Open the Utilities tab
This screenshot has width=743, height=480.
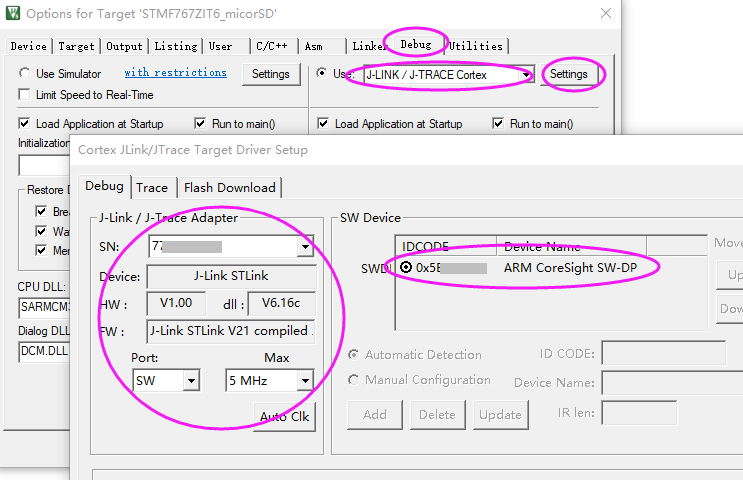476,46
